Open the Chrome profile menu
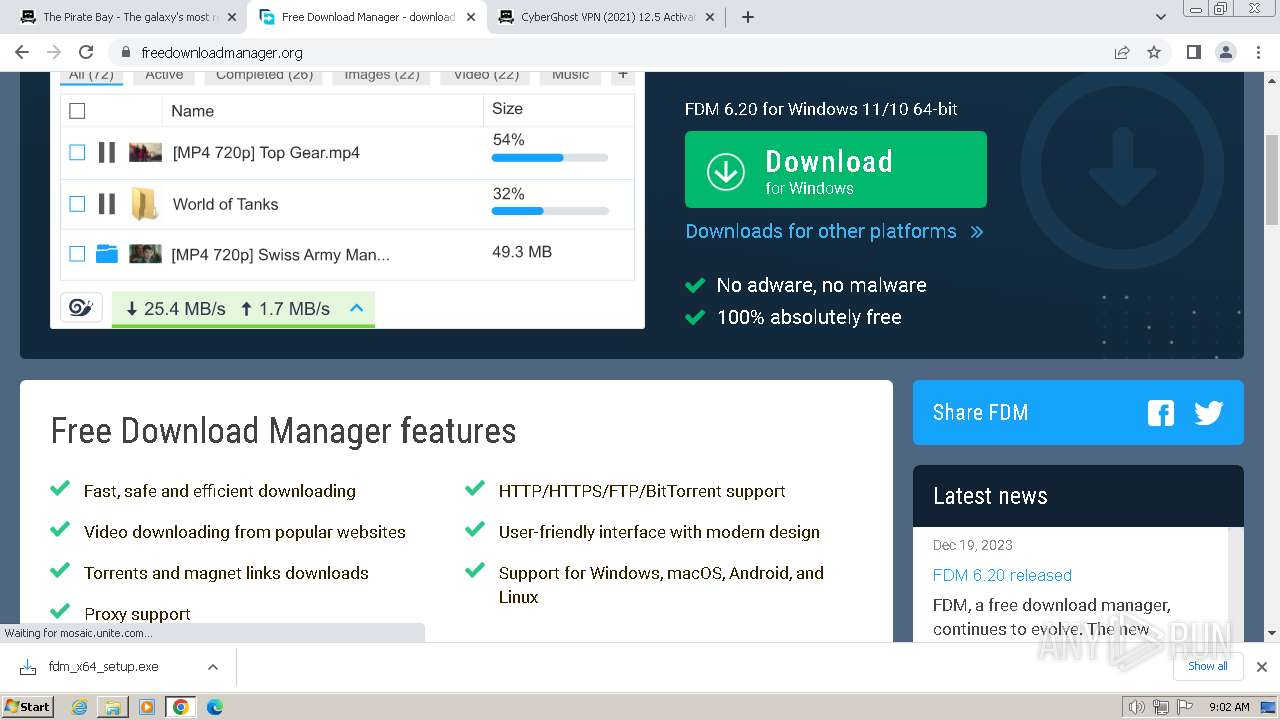This screenshot has height=720, width=1280. pos(1225,52)
